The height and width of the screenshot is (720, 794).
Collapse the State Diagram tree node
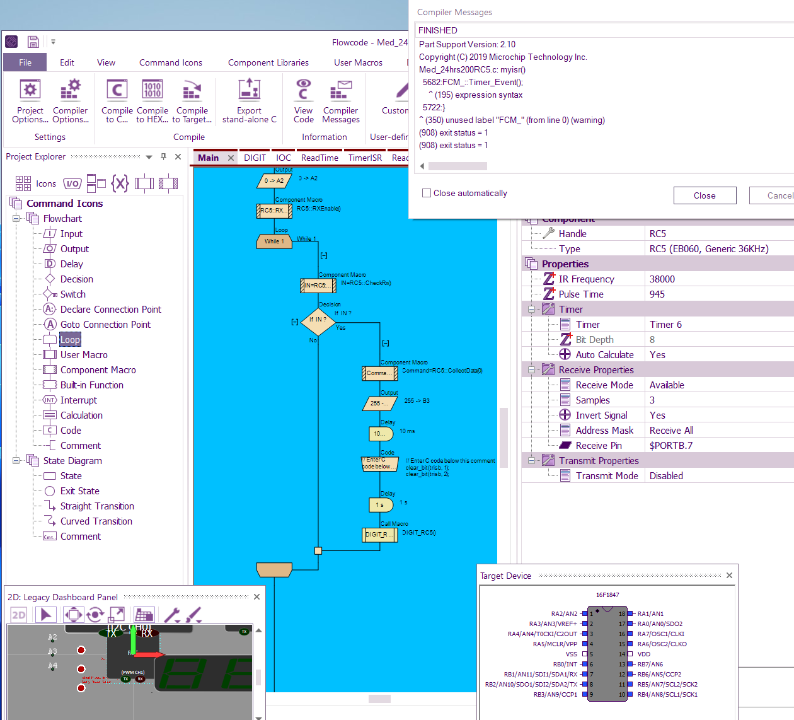[16, 461]
